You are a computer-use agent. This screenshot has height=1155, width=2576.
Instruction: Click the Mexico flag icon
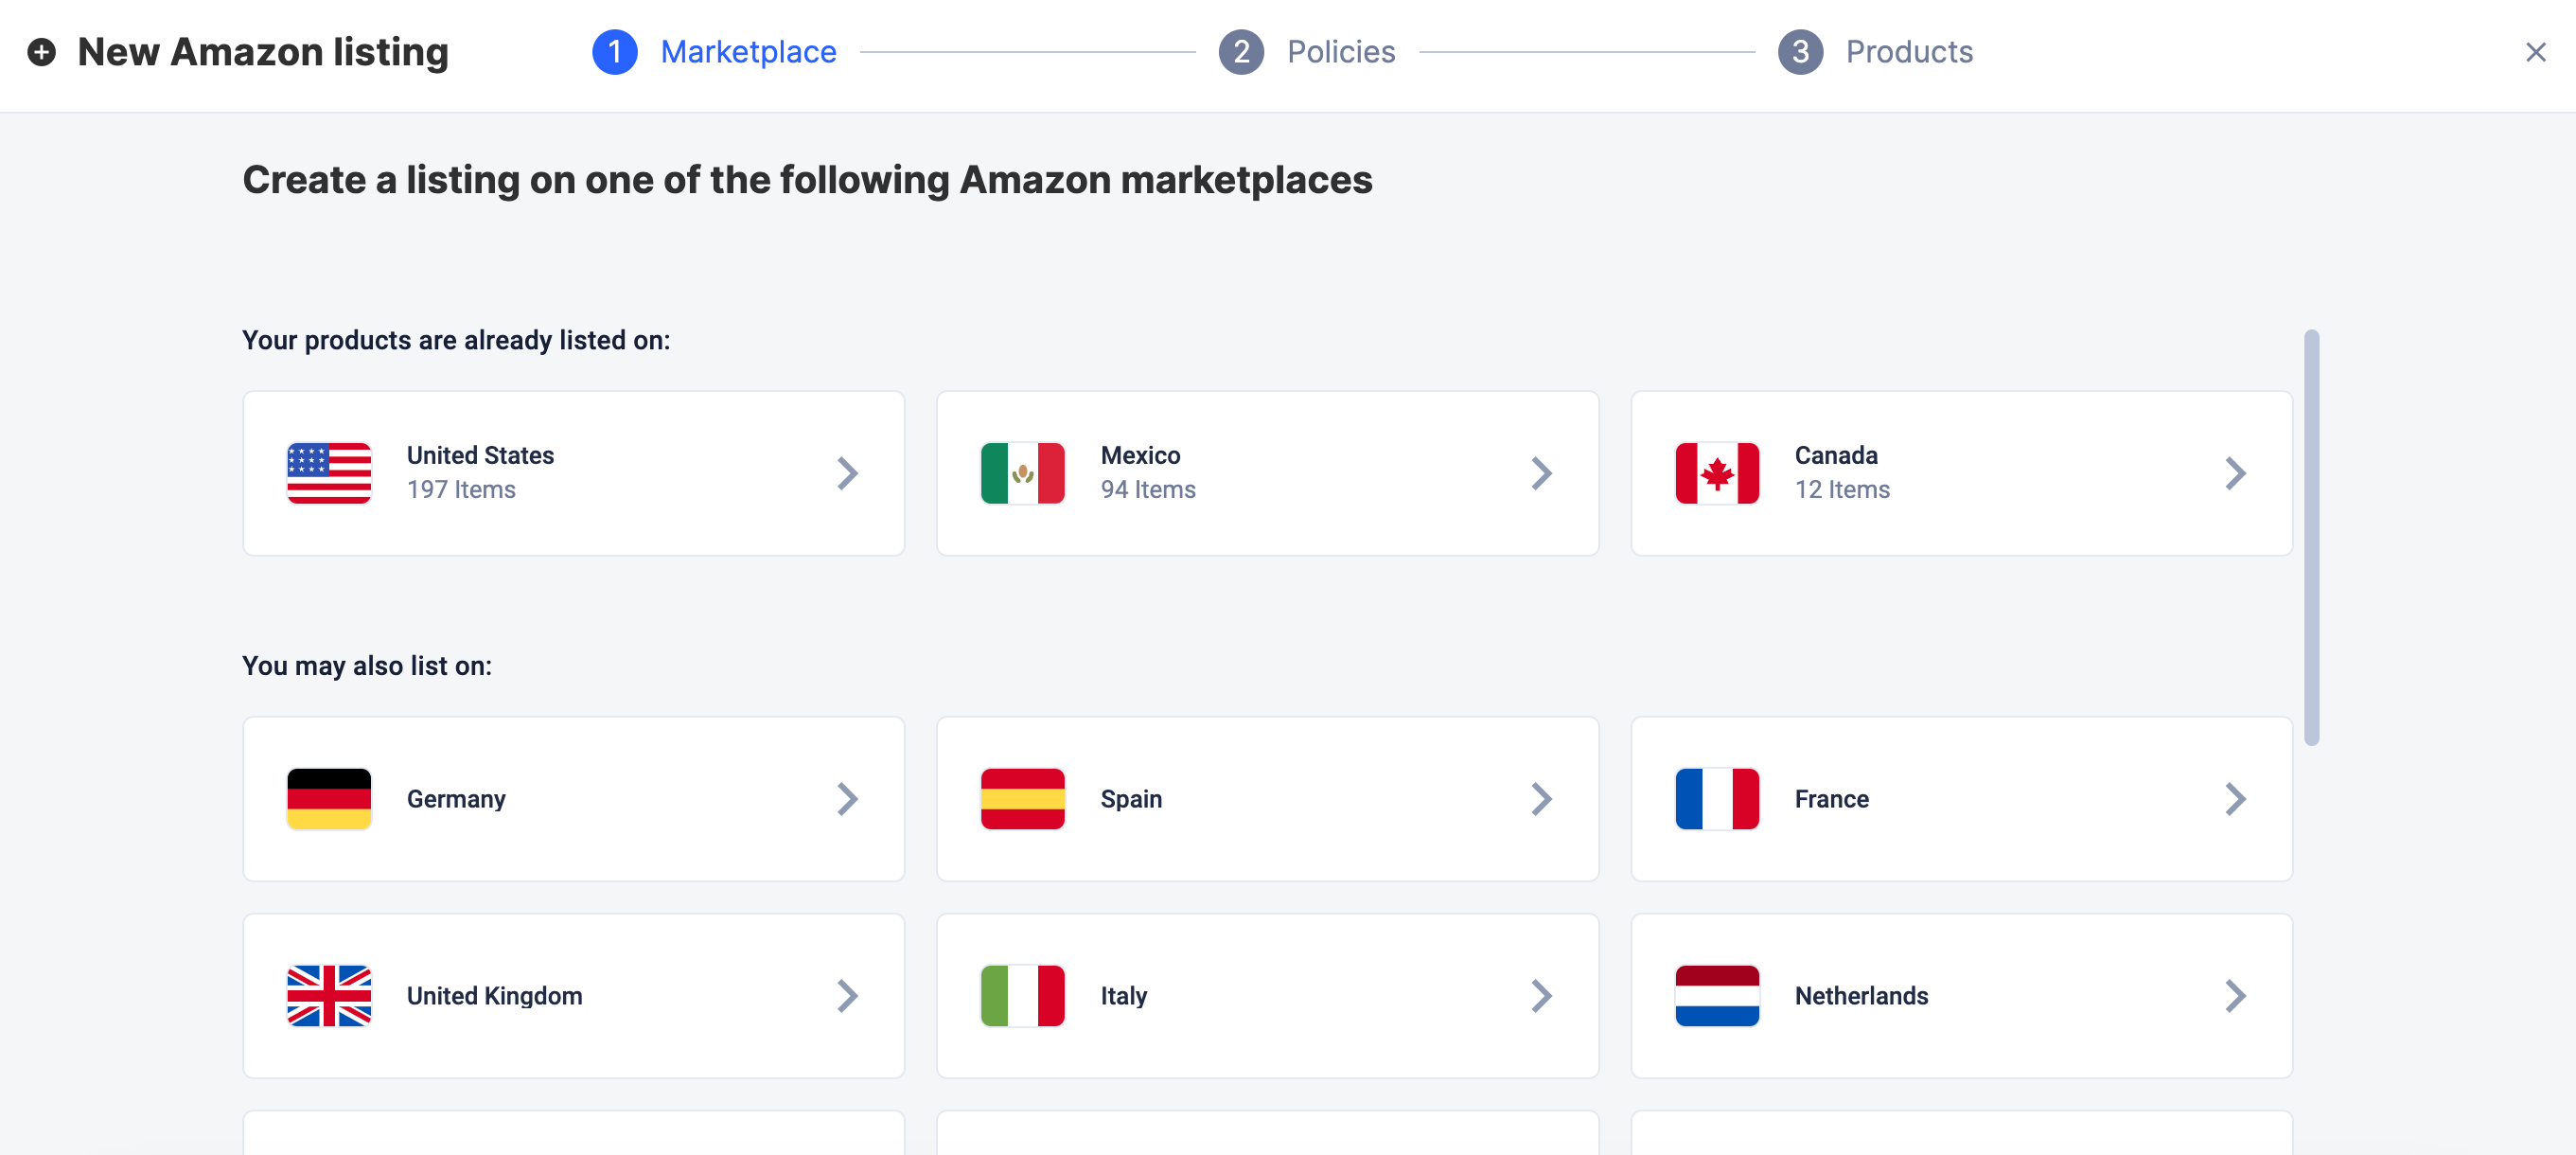(1022, 473)
